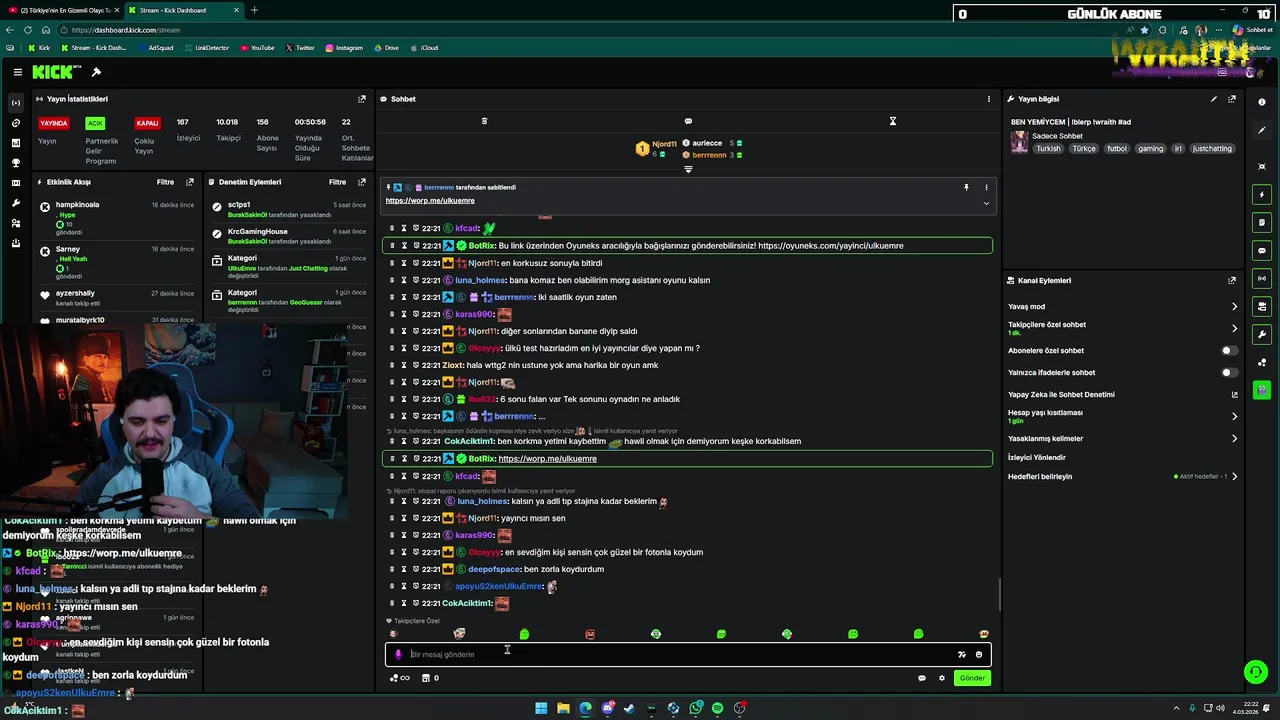Expand the pinned message chevron
This screenshot has width=1280, height=720.
(986, 203)
